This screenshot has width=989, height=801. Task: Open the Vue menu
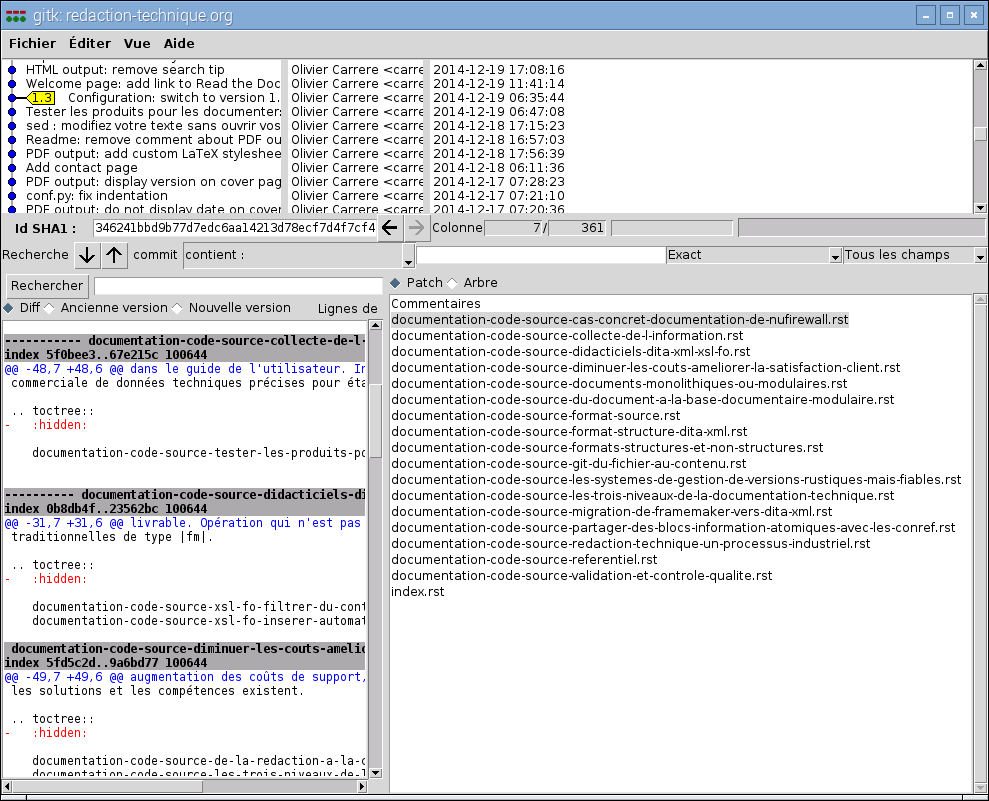point(137,44)
